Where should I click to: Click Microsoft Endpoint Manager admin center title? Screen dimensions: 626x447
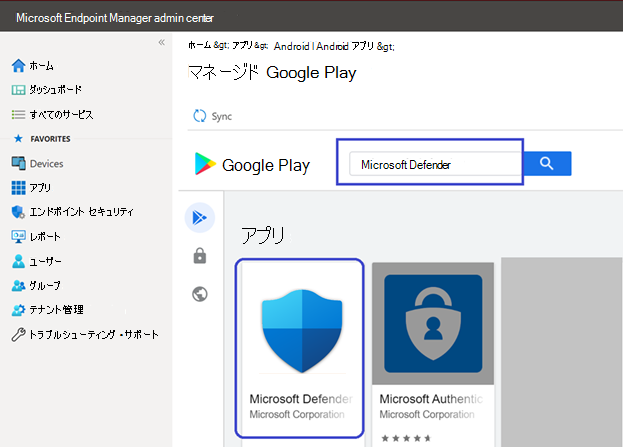point(115,18)
